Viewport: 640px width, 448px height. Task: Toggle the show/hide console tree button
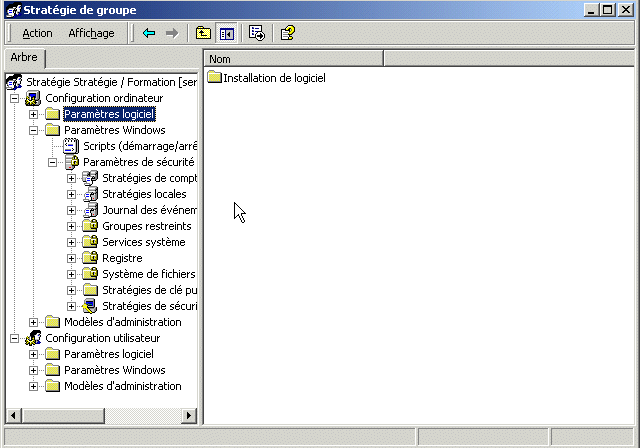point(226,33)
